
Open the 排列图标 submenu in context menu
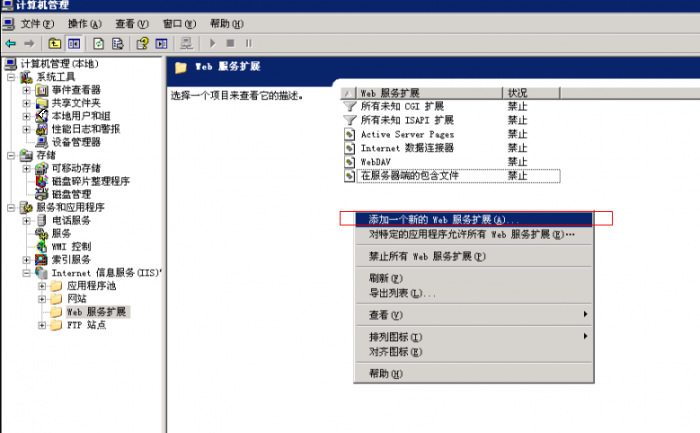(396, 337)
